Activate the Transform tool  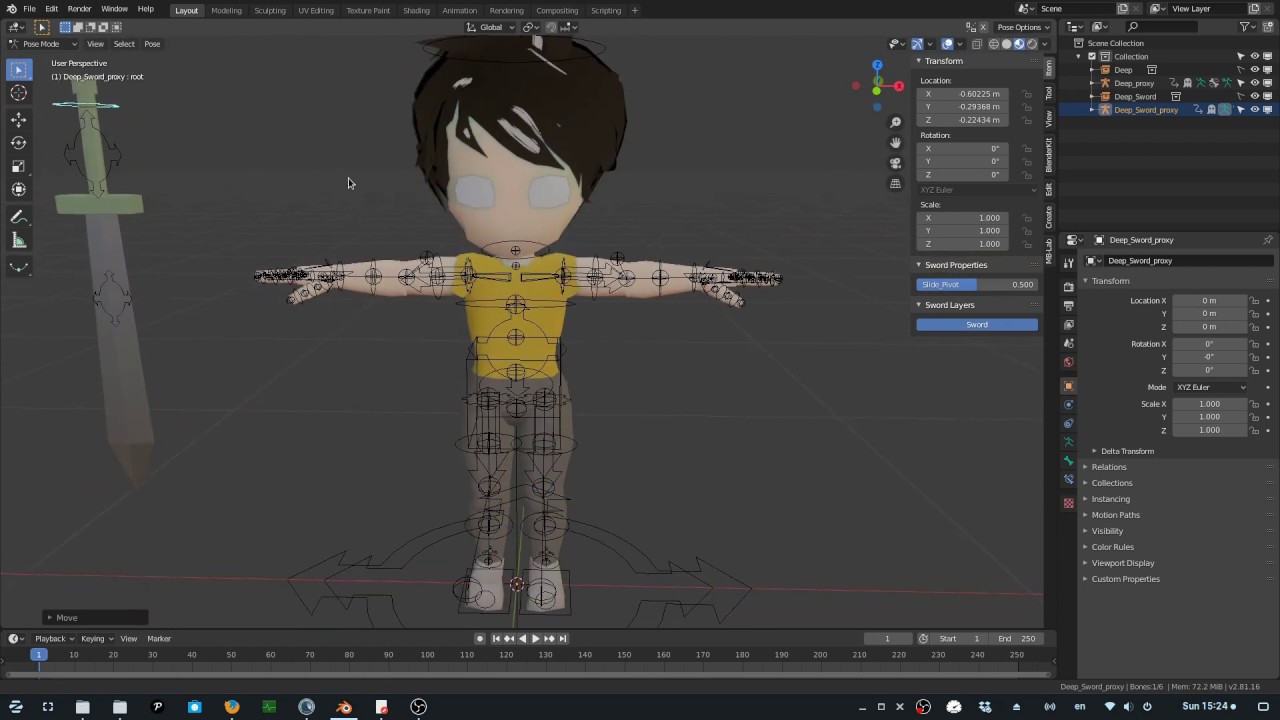click(x=18, y=190)
